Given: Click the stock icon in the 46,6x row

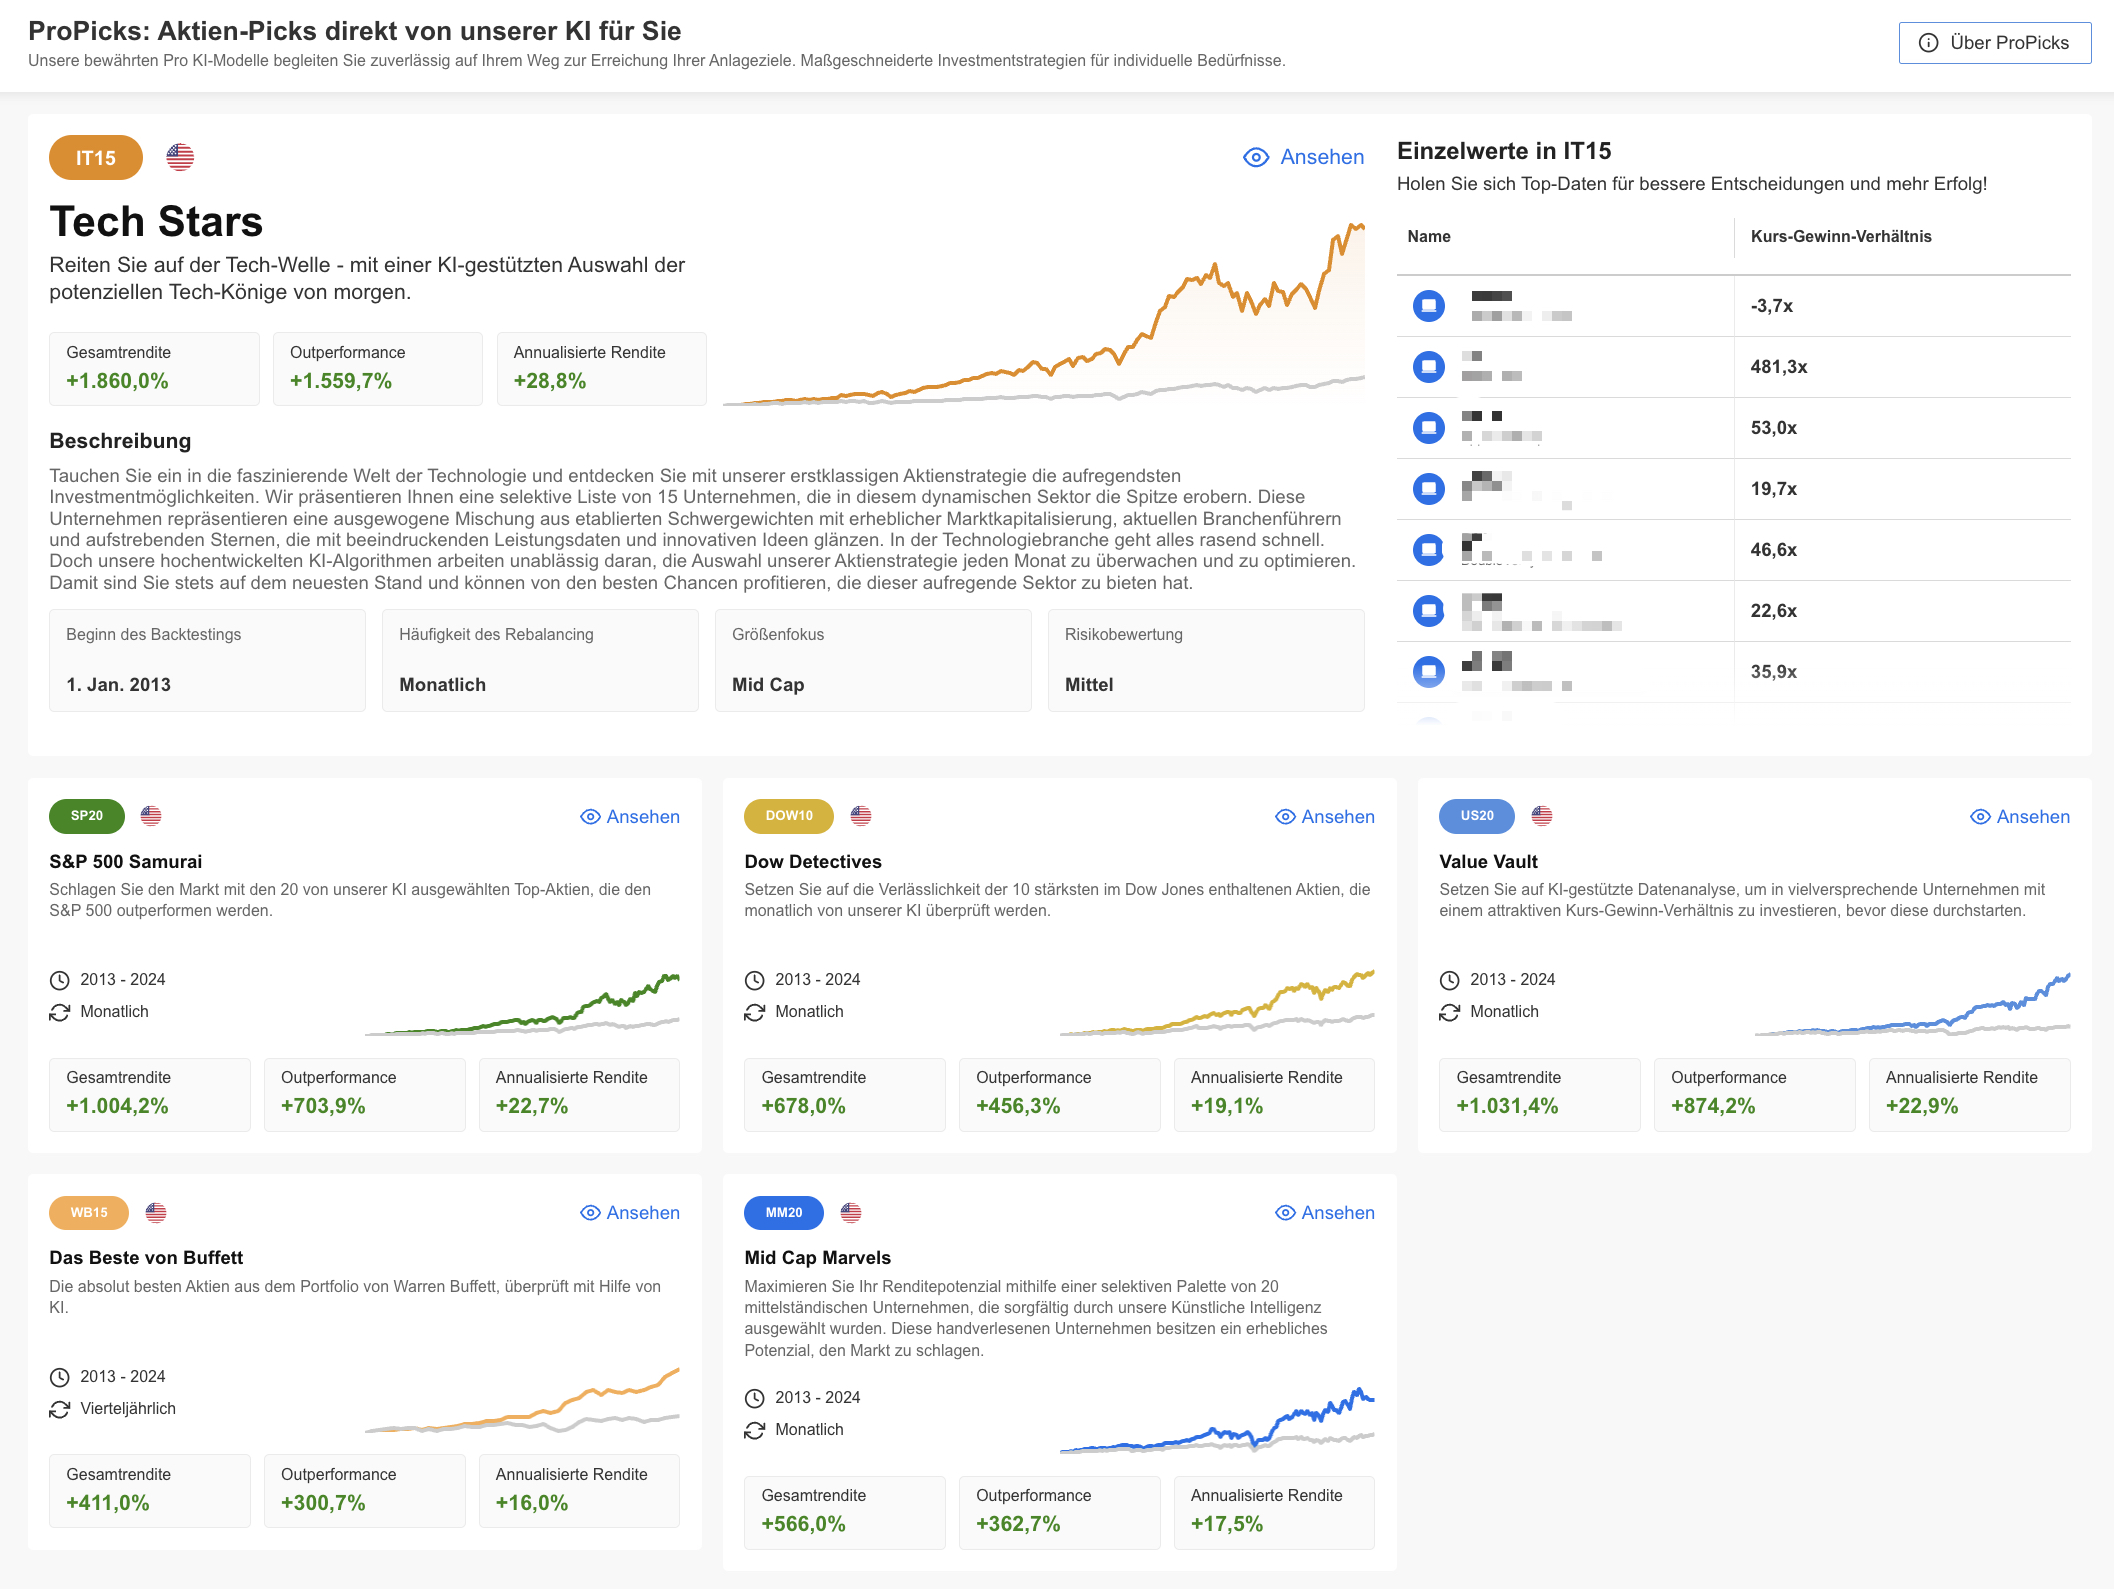Looking at the screenshot, I should point(1429,550).
